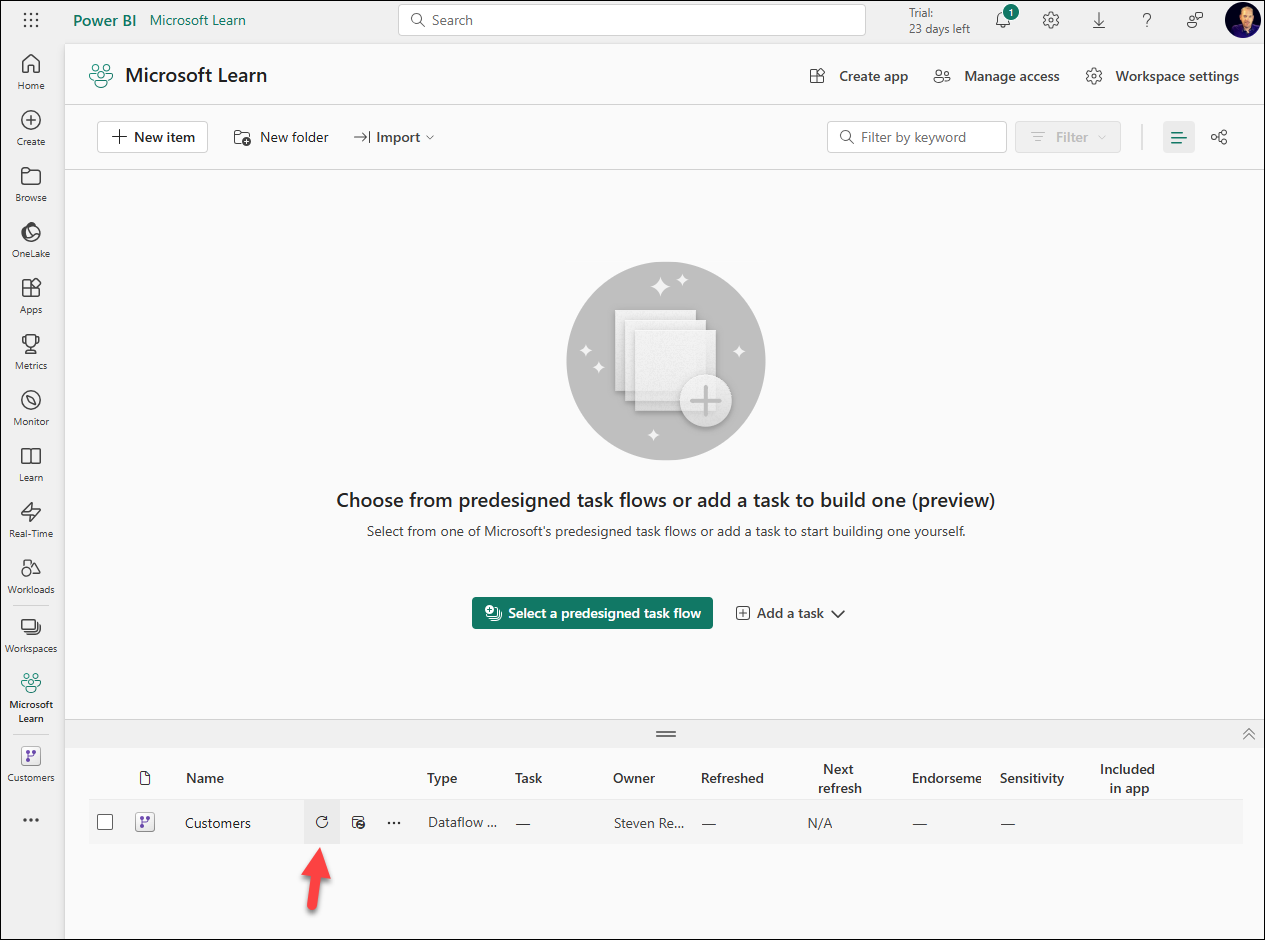Image resolution: width=1265 pixels, height=940 pixels.
Task: Click the Included in app header
Action: coord(1127,778)
